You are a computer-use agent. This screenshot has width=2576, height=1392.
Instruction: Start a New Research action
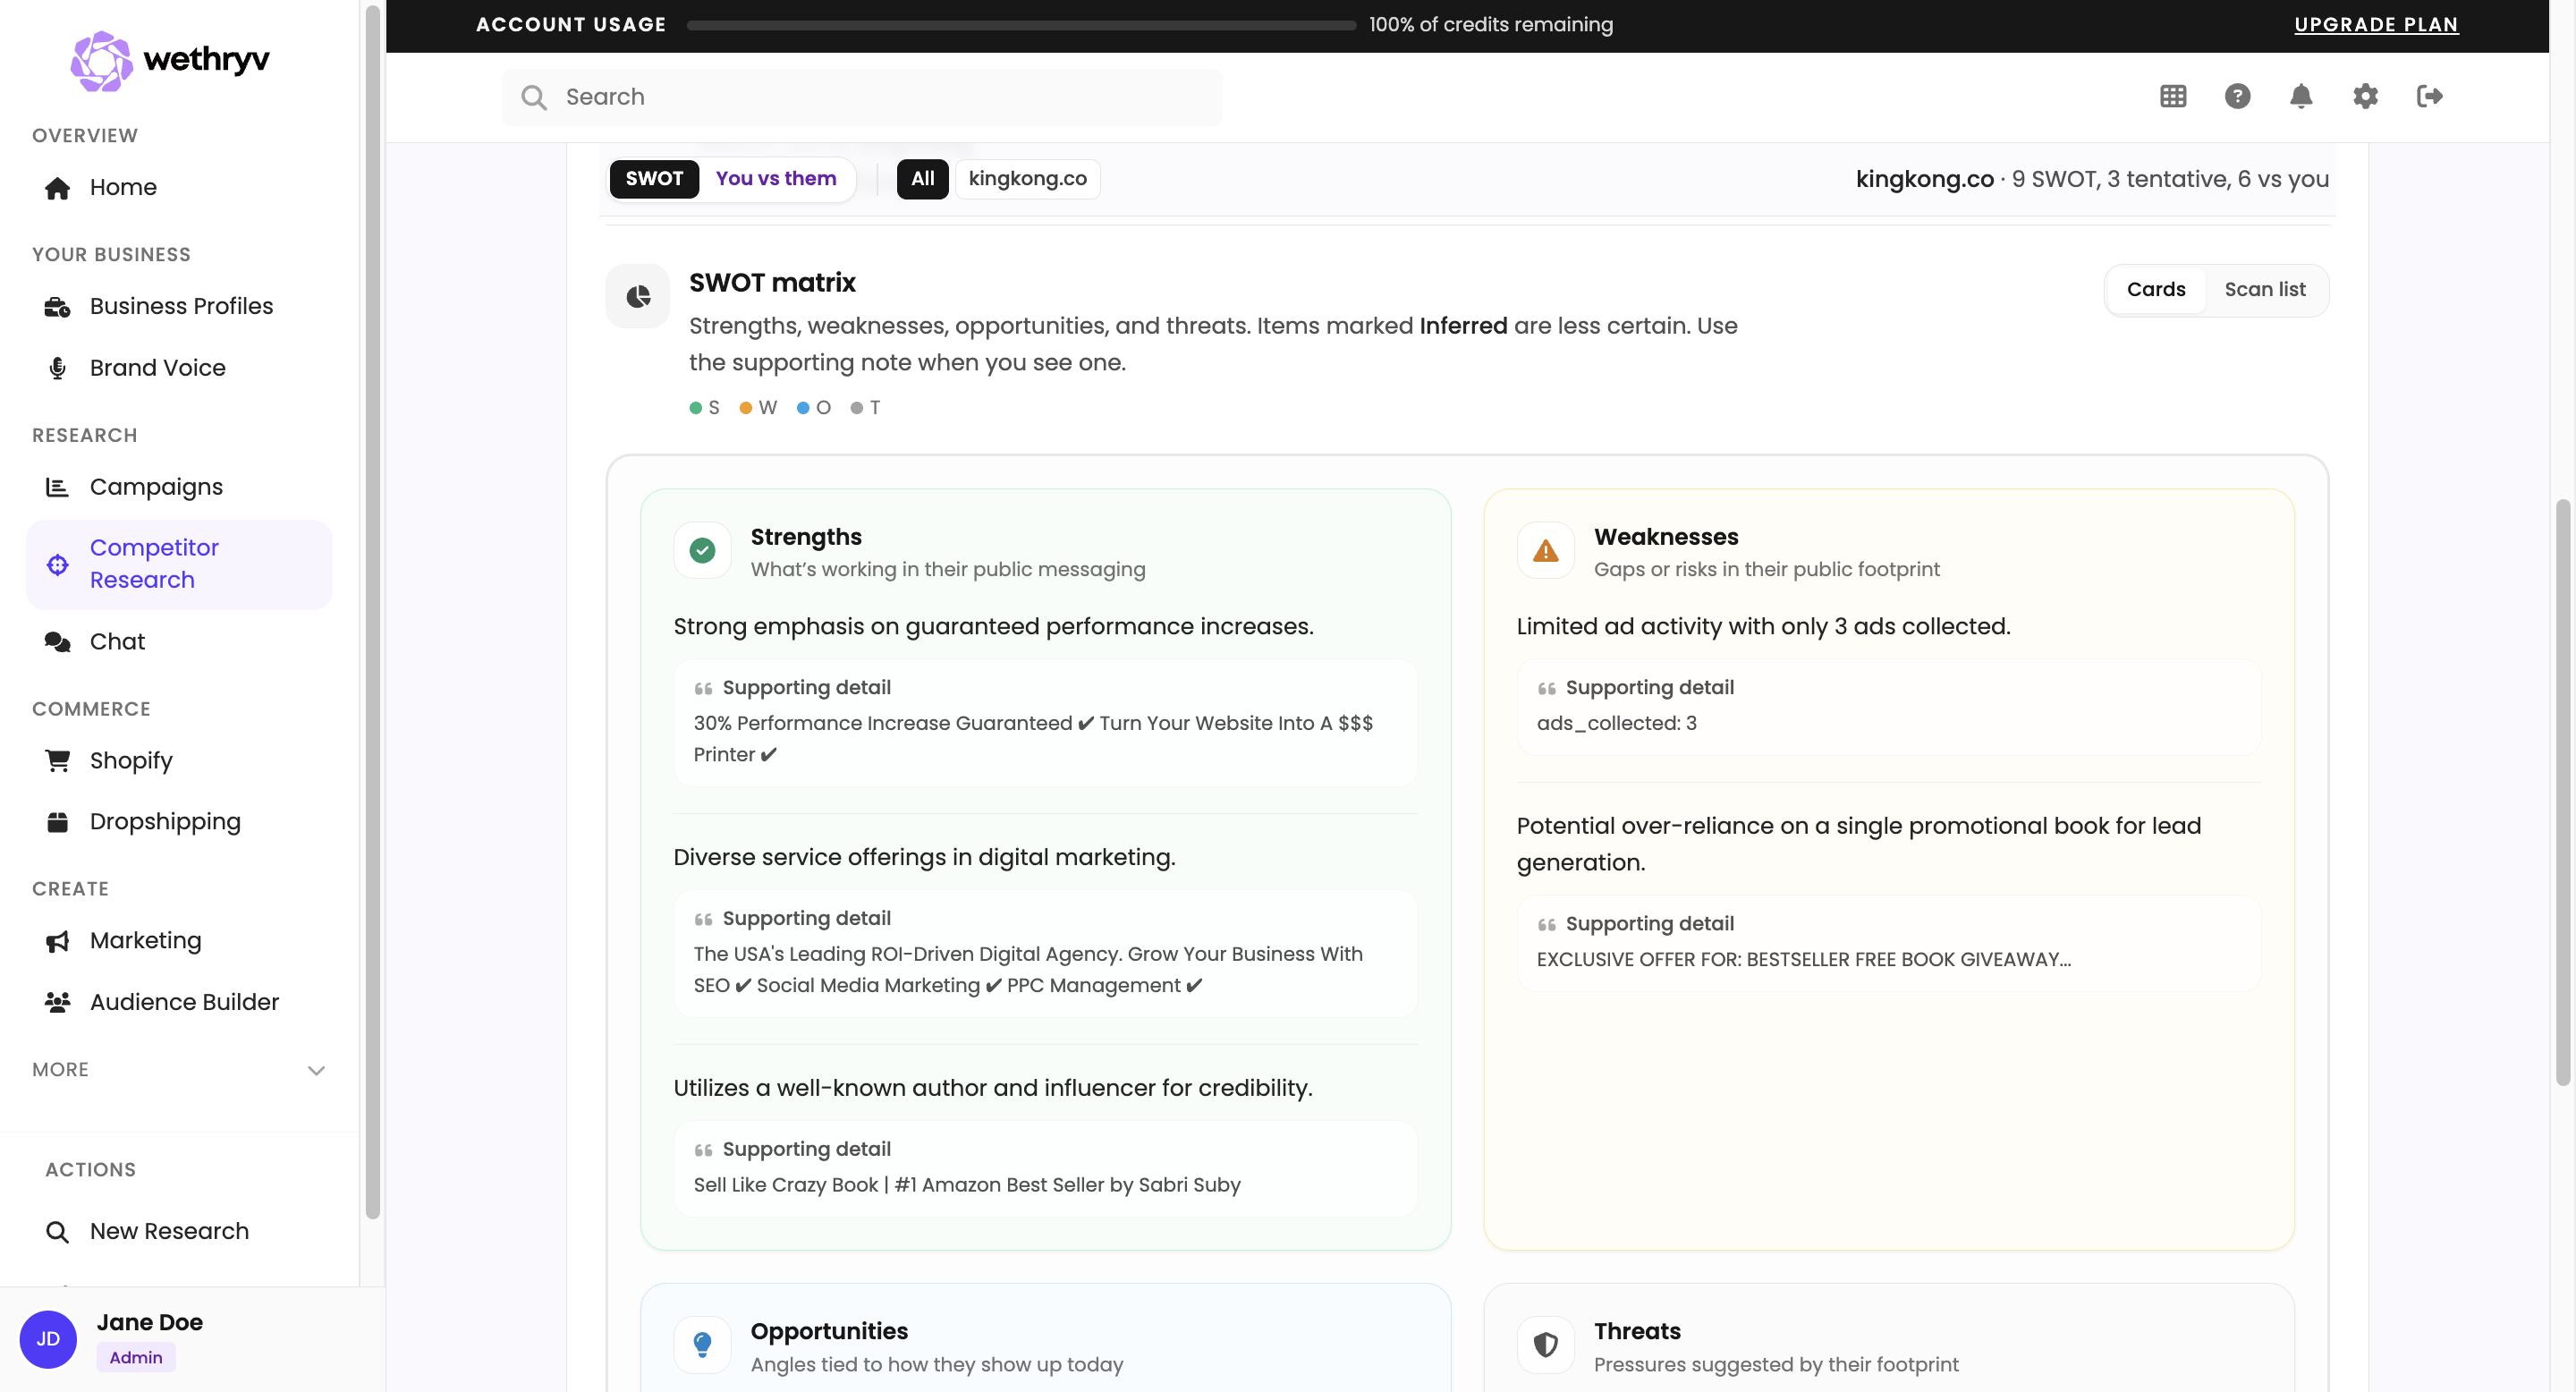[x=168, y=1231]
